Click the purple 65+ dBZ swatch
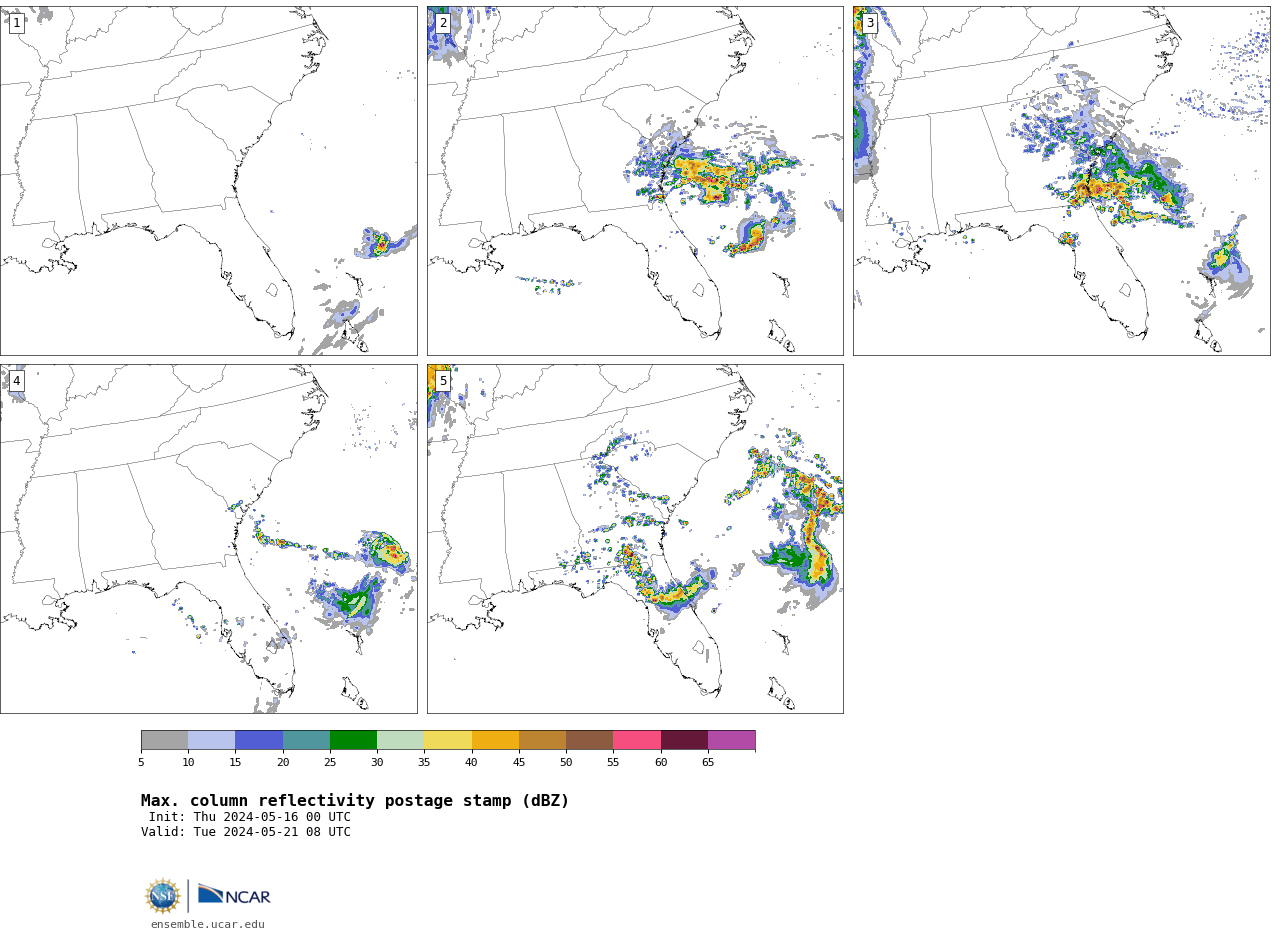1280x936 pixels. pyautogui.click(x=732, y=740)
